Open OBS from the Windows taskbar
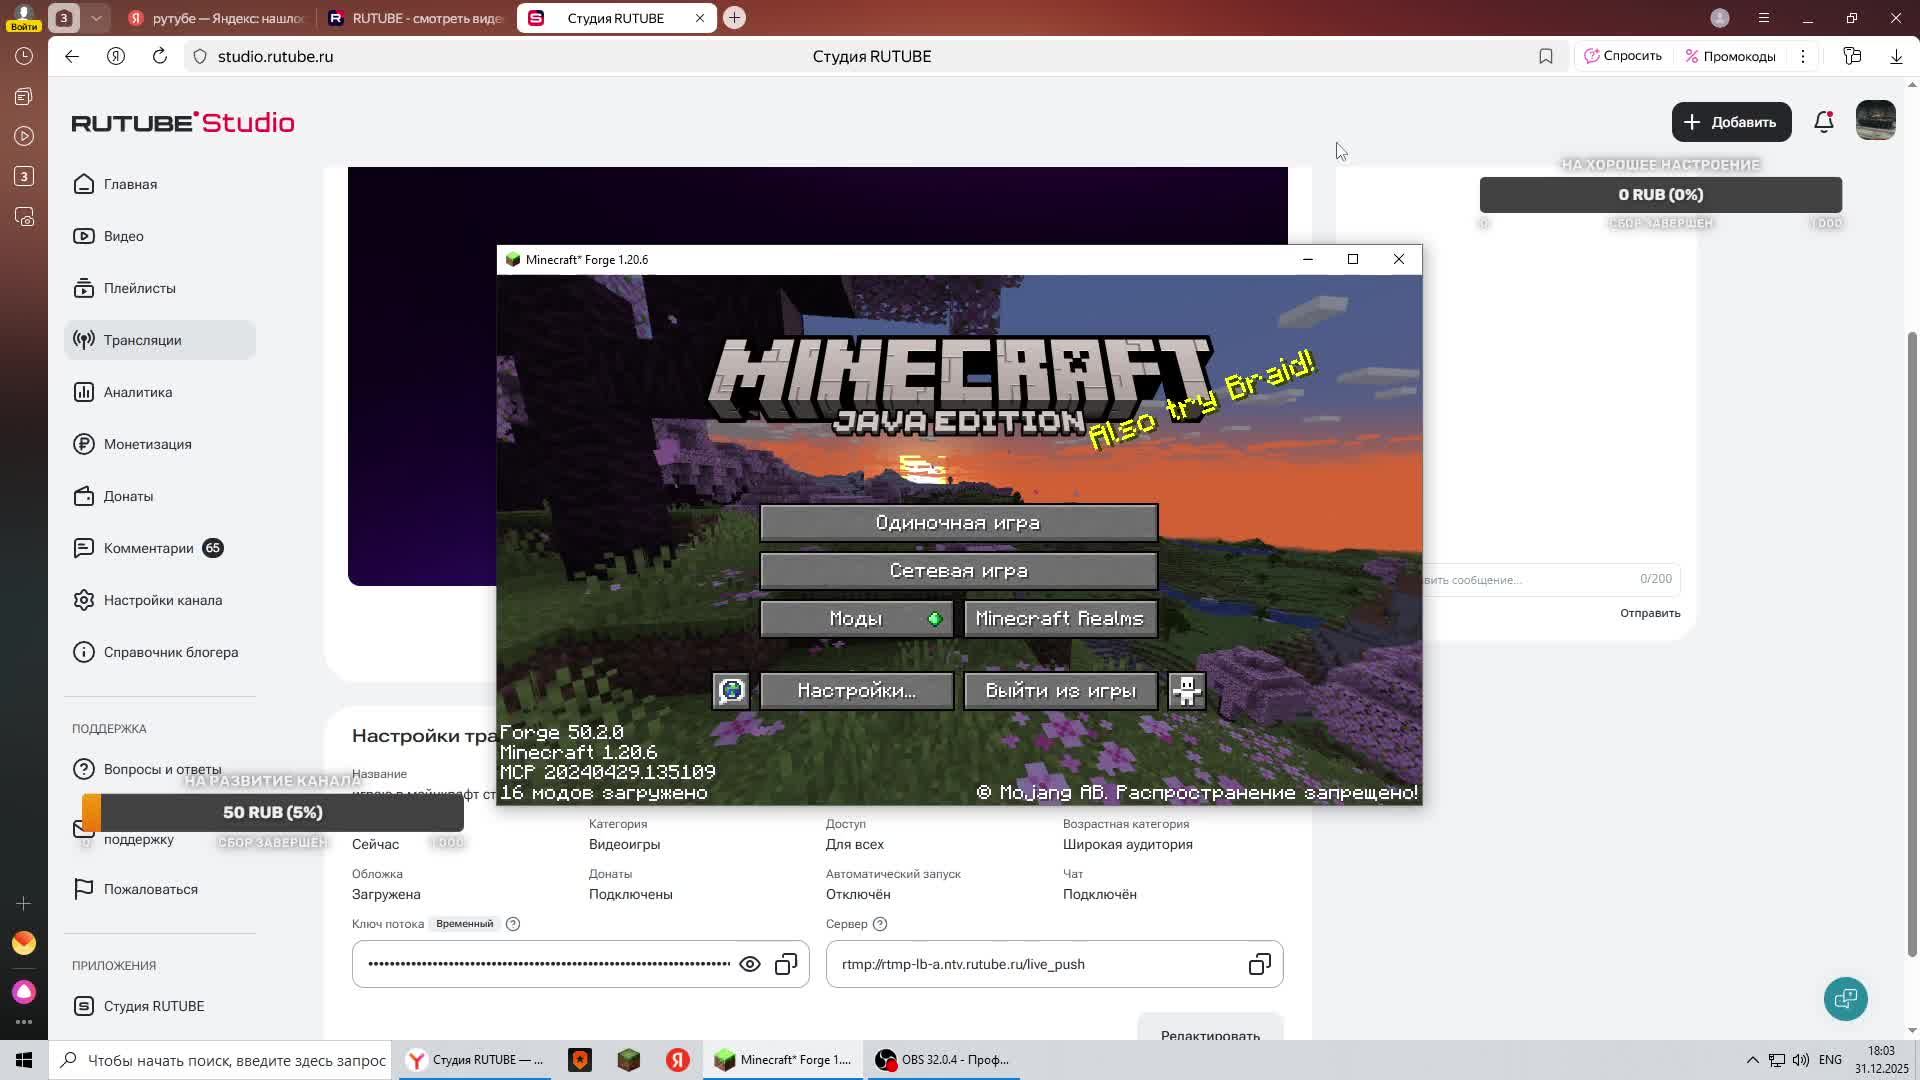 click(x=943, y=1060)
